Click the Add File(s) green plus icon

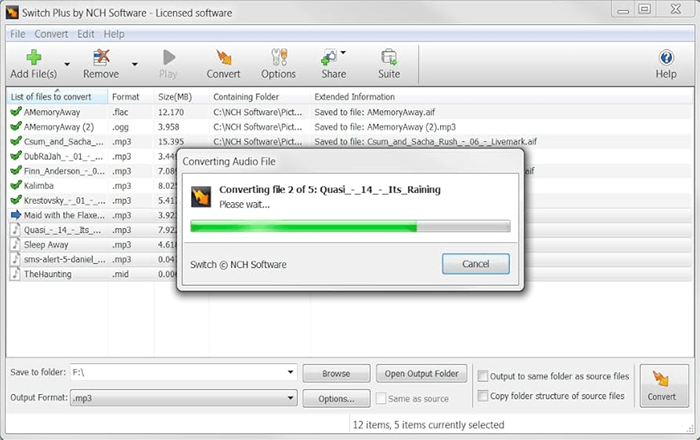[33, 57]
